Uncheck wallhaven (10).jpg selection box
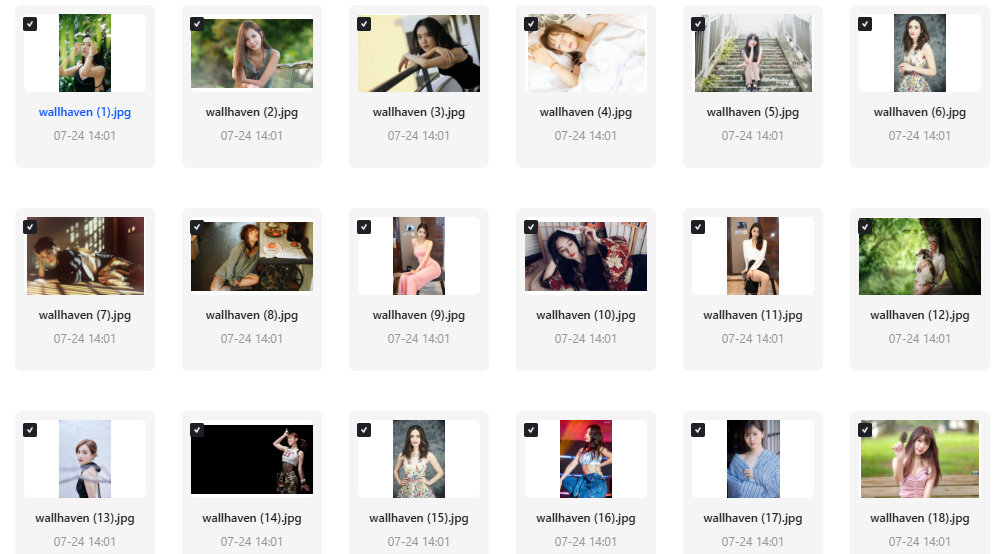Image resolution: width=999 pixels, height=554 pixels. 531,227
